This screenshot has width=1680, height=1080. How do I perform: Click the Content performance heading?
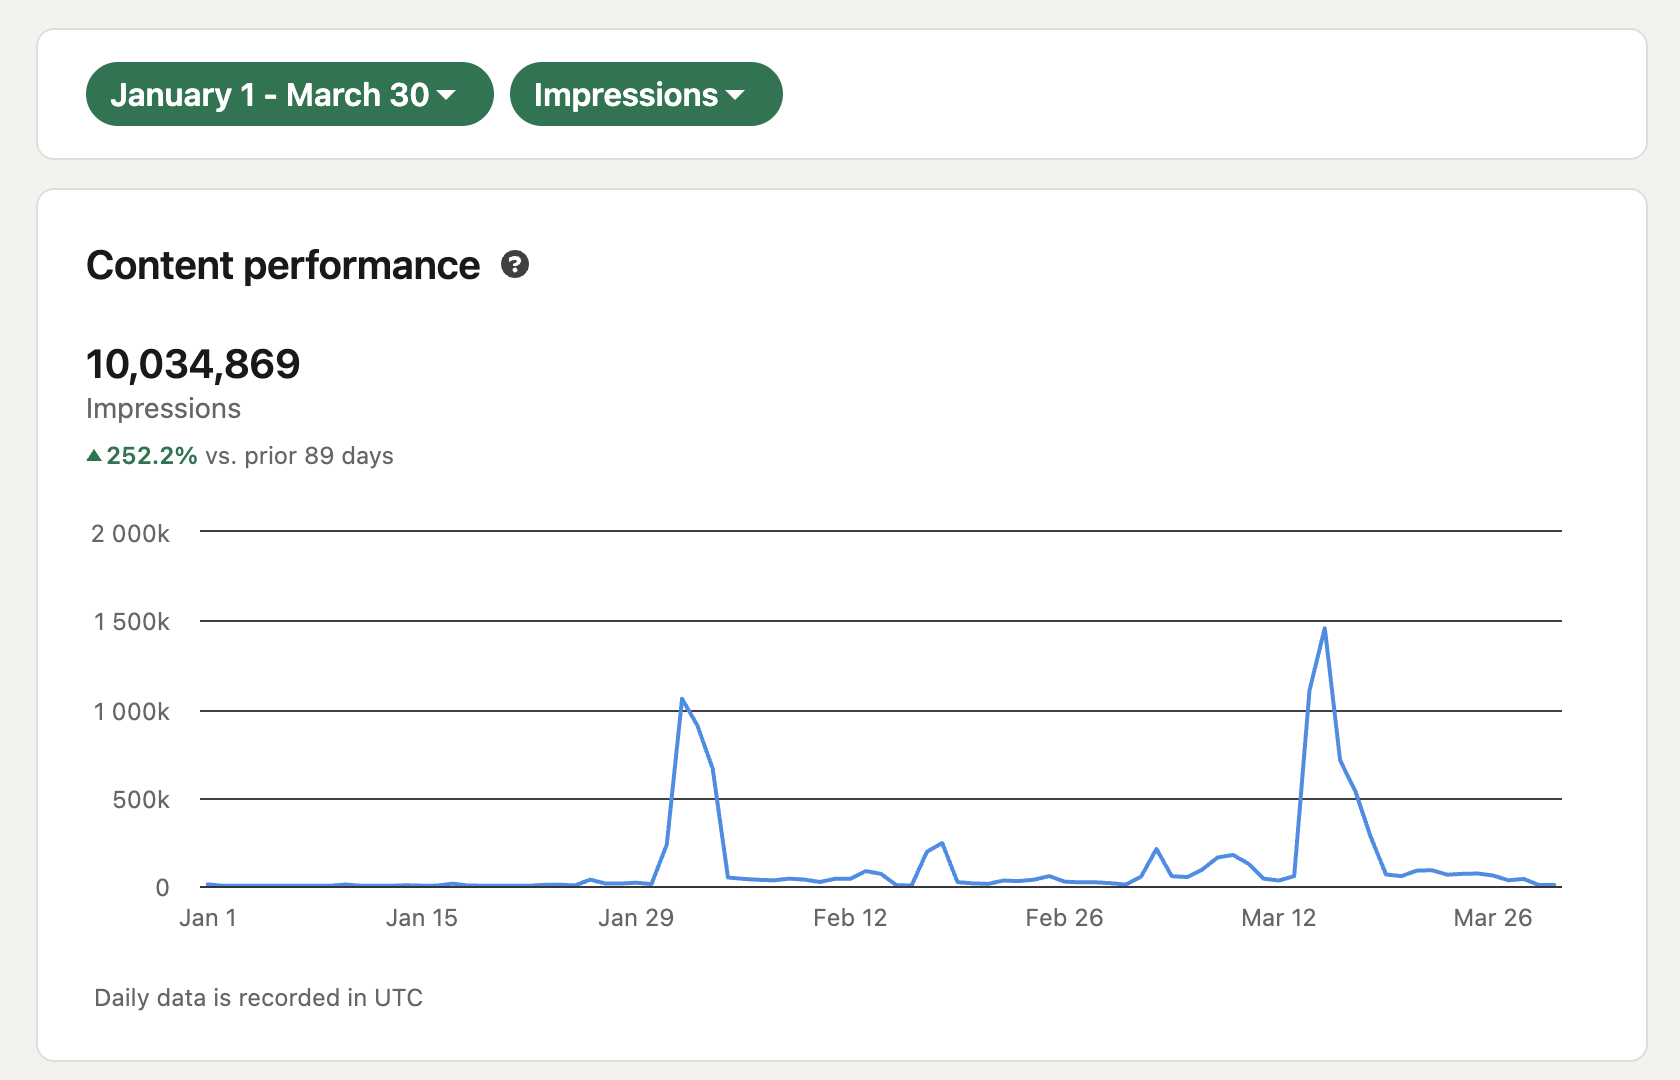point(283,266)
